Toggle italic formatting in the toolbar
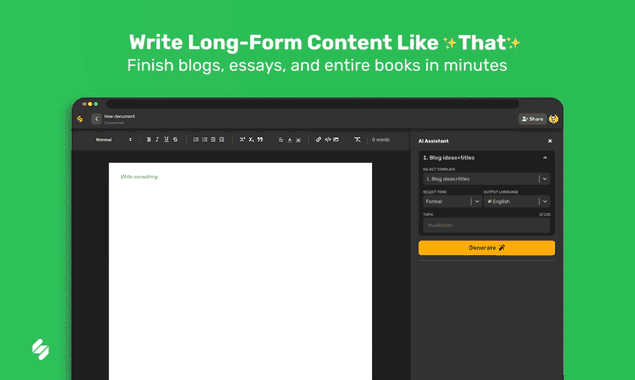The image size is (635, 380). [157, 139]
